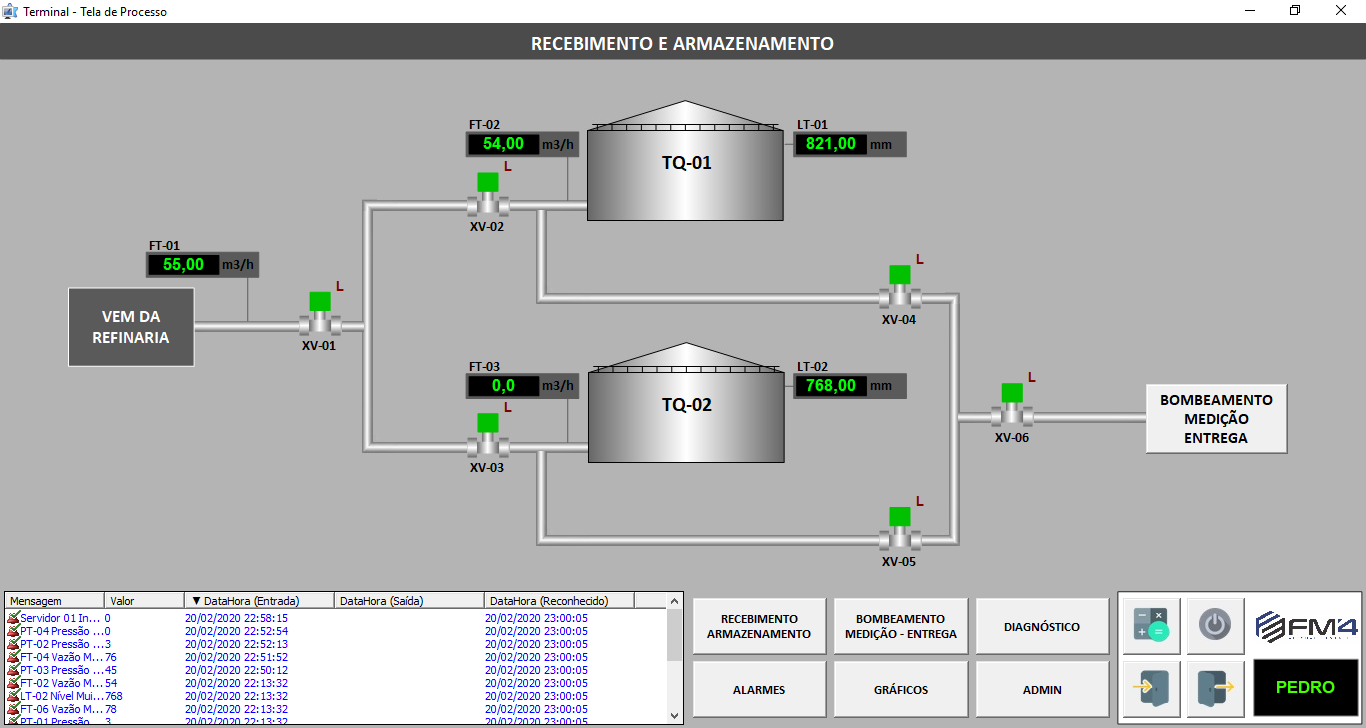Click the login door icon

point(1151,688)
